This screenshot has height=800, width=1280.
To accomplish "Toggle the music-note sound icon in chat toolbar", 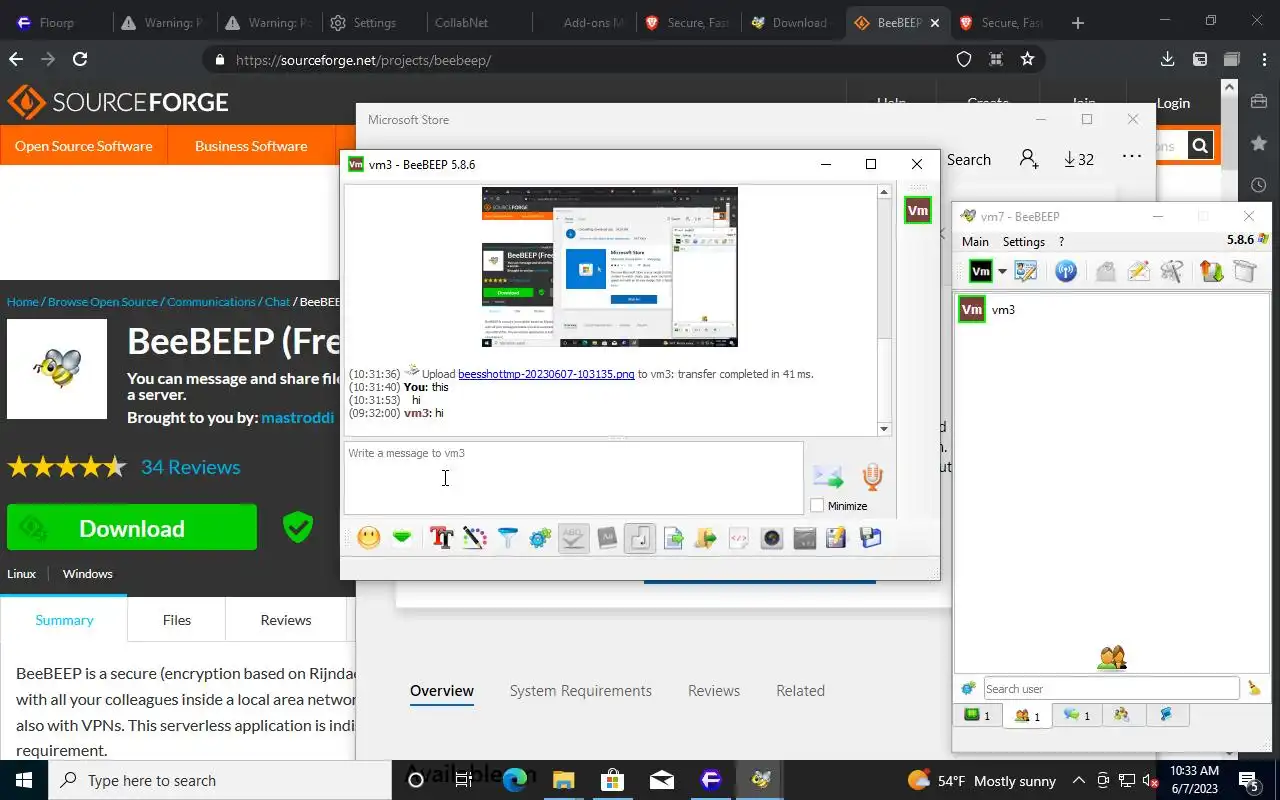I will [640, 538].
